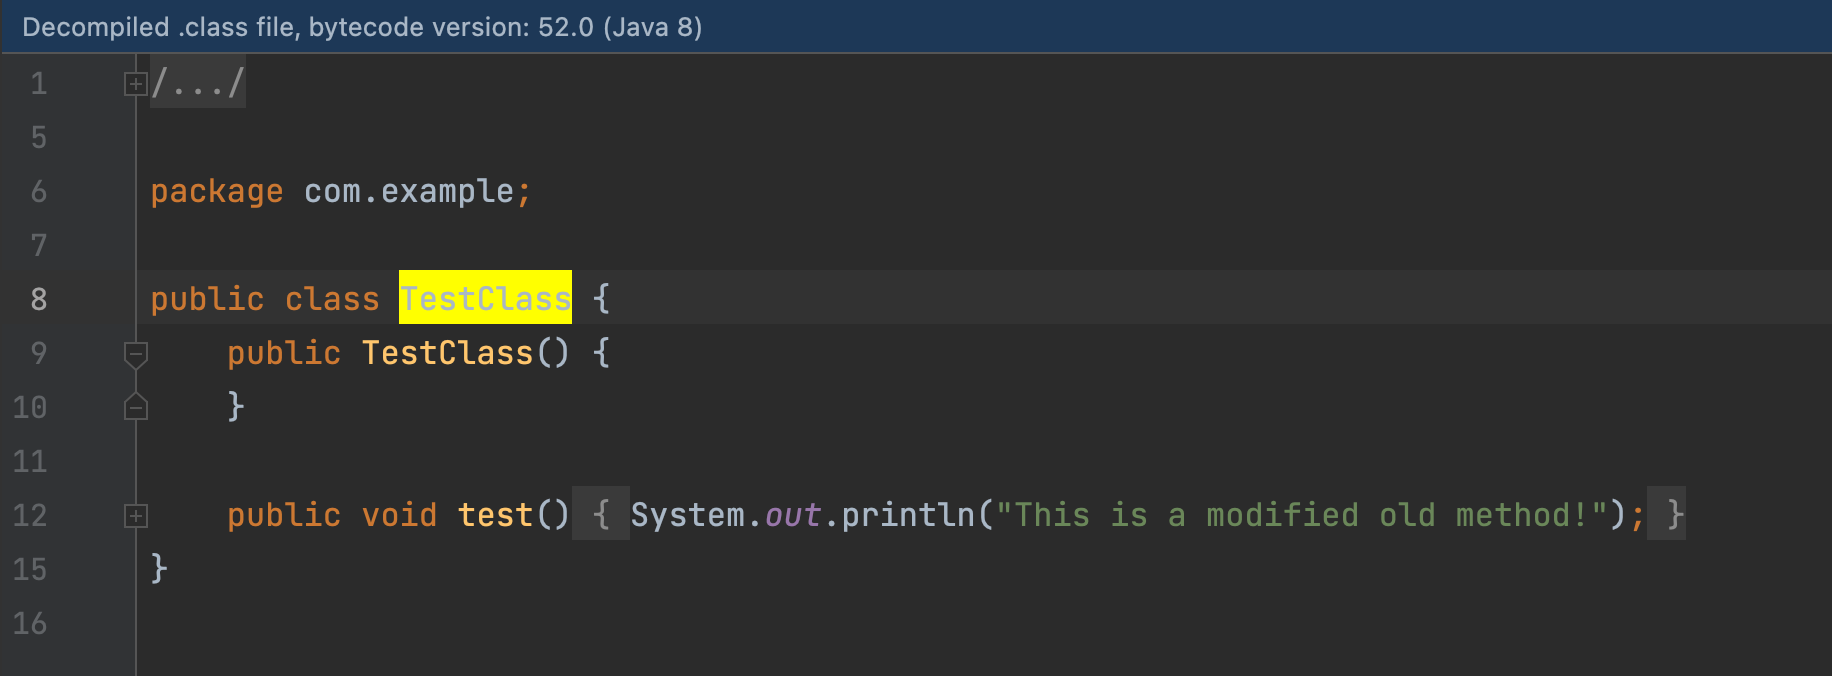Image resolution: width=1832 pixels, height=676 pixels.
Task: Click line number 12 in the gutter
Action: pos(30,515)
